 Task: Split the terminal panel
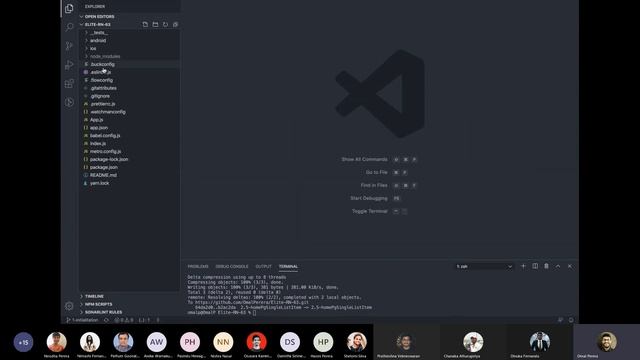tap(535, 266)
